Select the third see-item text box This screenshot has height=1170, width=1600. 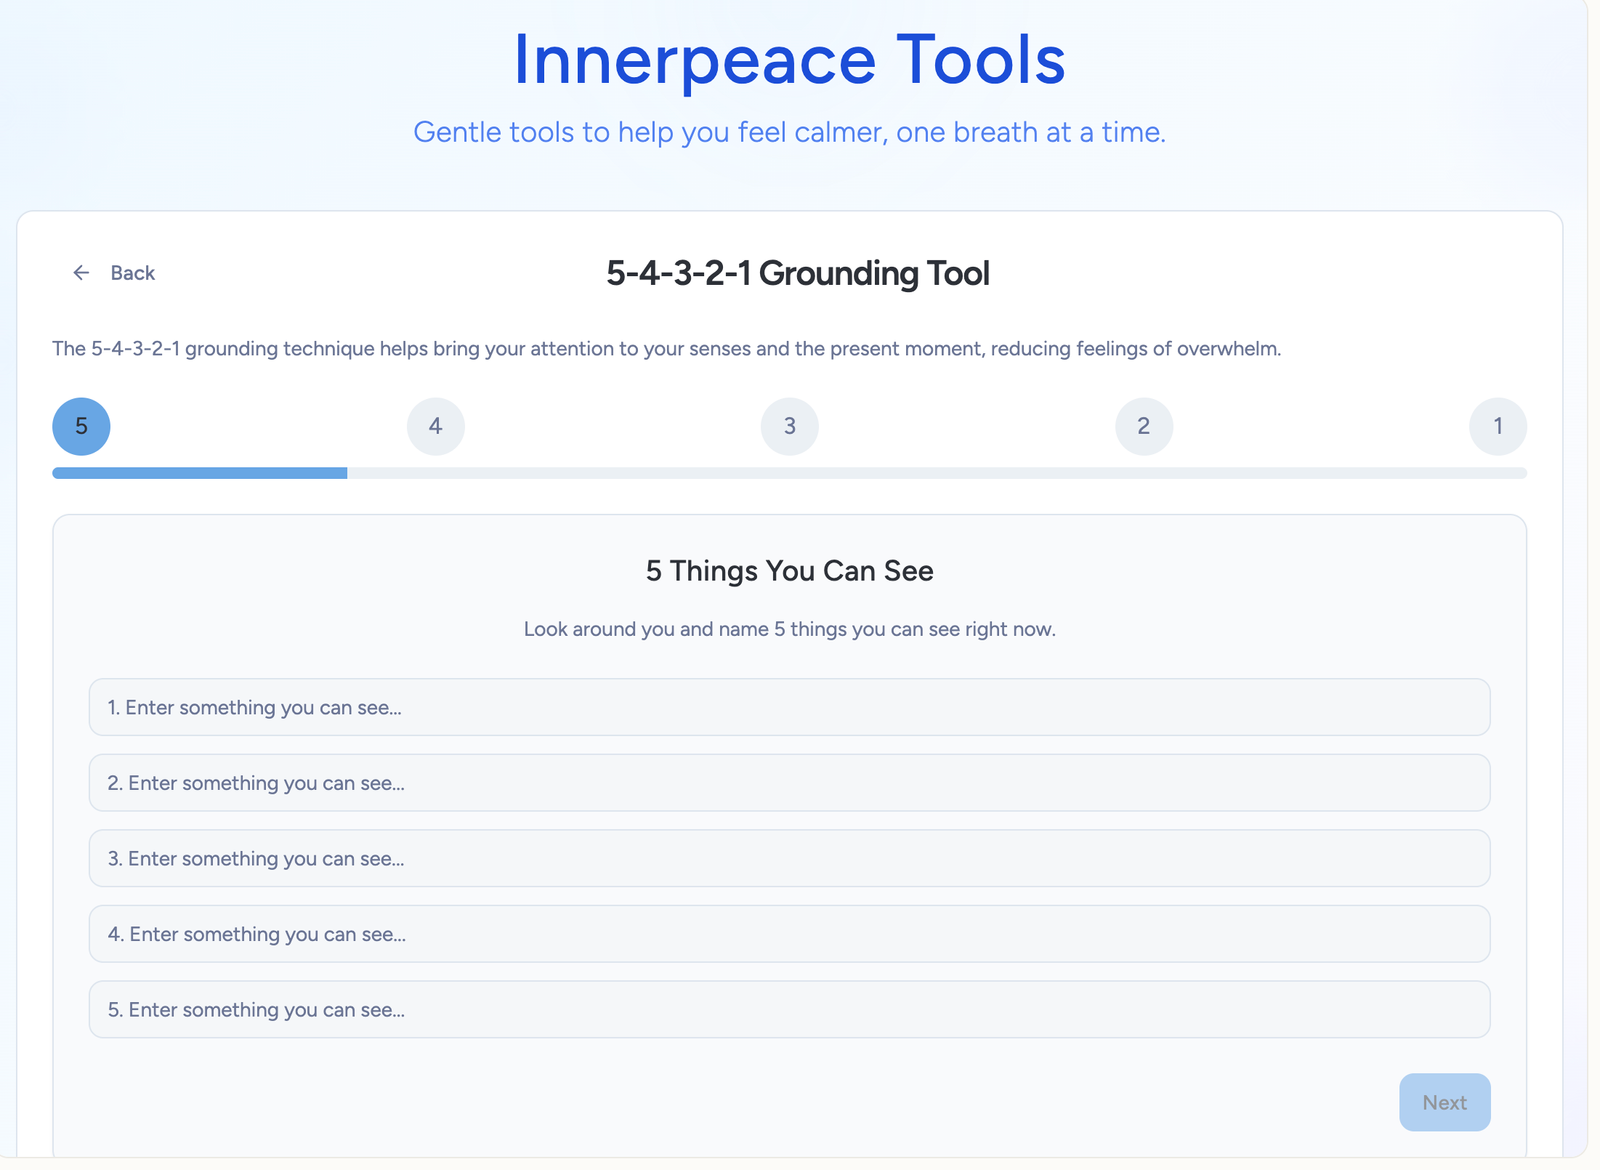pyautogui.click(x=789, y=858)
